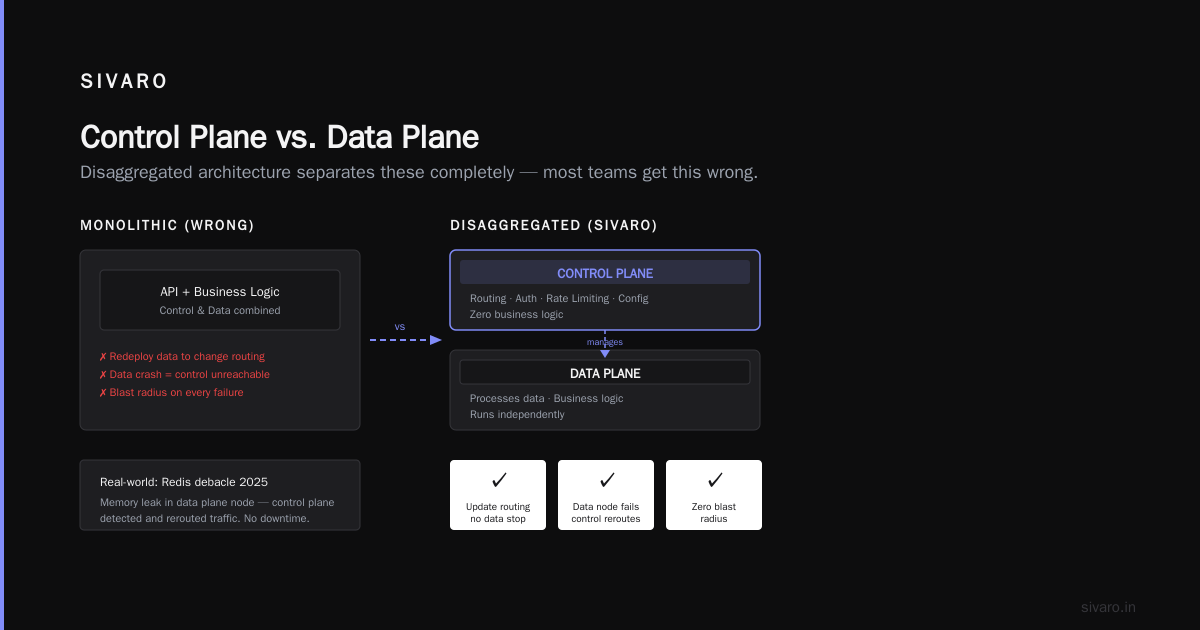Screen dimensions: 1200x630
Task: Click the red X beside Data crash
Action: (x=103, y=375)
